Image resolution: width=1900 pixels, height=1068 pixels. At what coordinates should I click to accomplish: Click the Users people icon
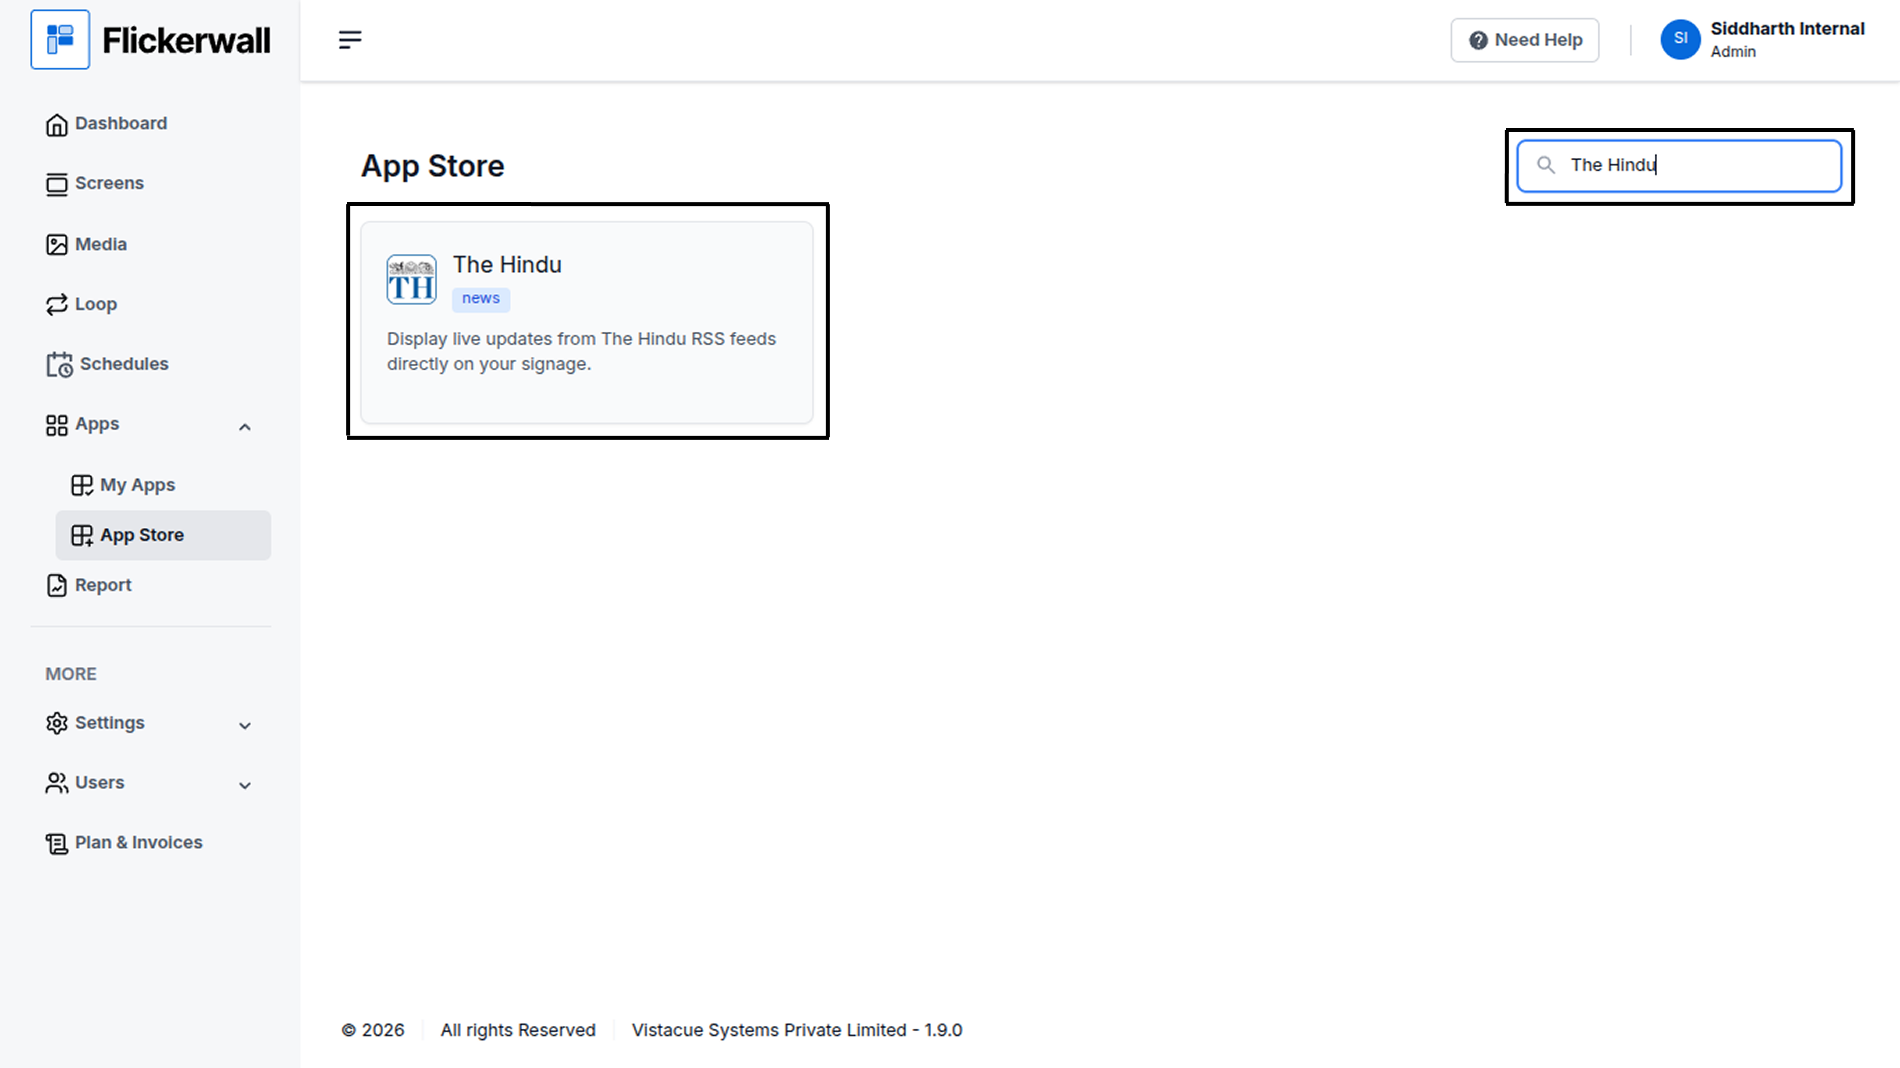(x=57, y=783)
